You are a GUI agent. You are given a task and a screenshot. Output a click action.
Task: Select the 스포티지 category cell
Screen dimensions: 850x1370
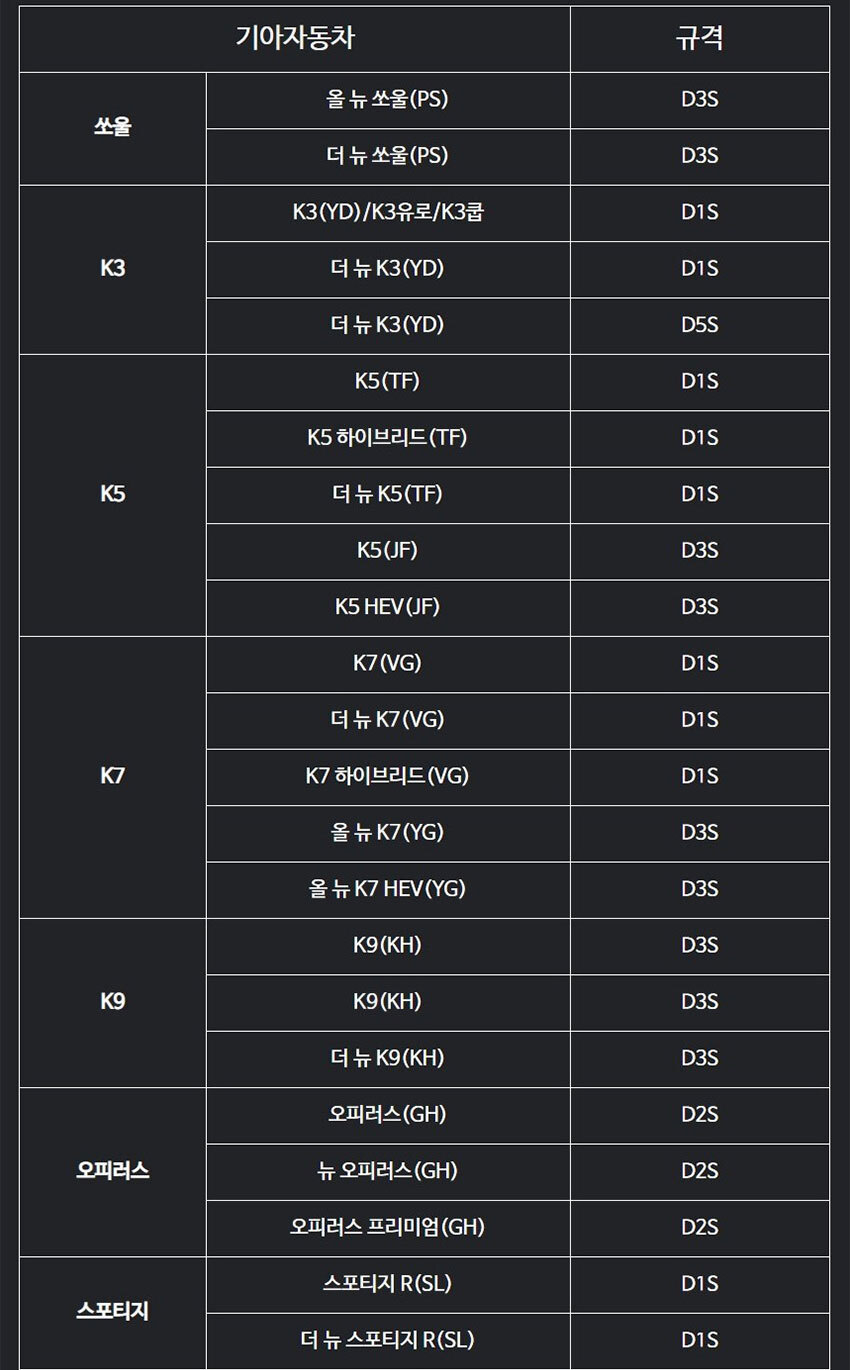[x=113, y=1311]
